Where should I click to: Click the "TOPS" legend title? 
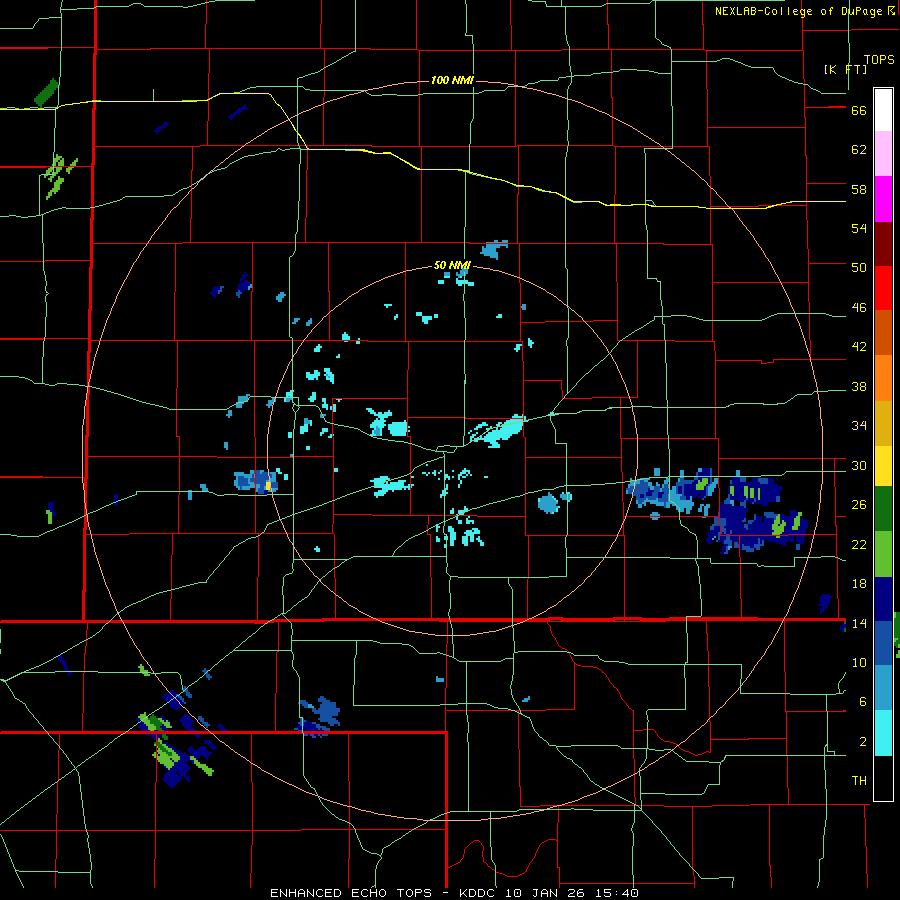(x=879, y=59)
